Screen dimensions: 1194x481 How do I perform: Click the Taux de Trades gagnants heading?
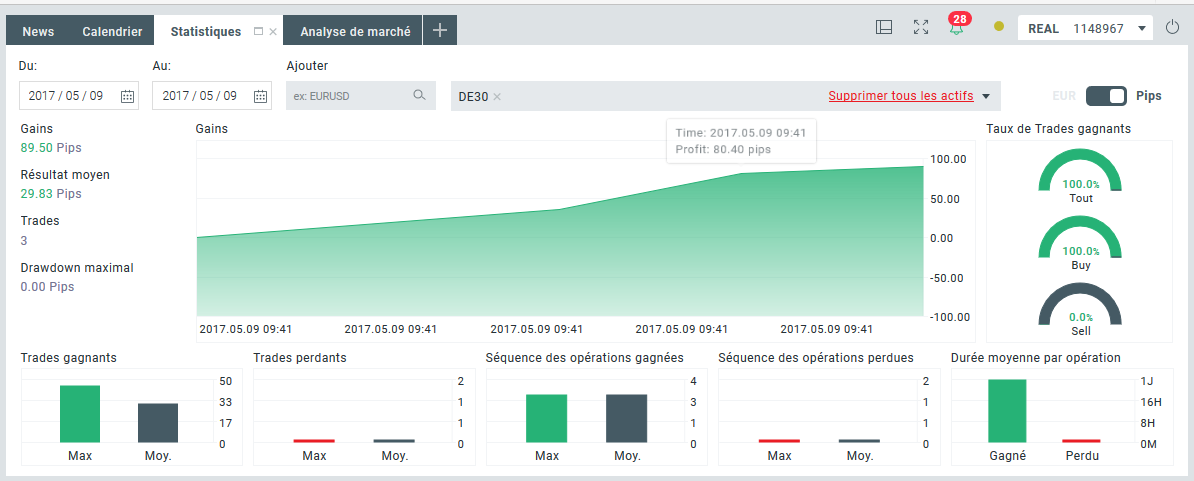point(1058,129)
